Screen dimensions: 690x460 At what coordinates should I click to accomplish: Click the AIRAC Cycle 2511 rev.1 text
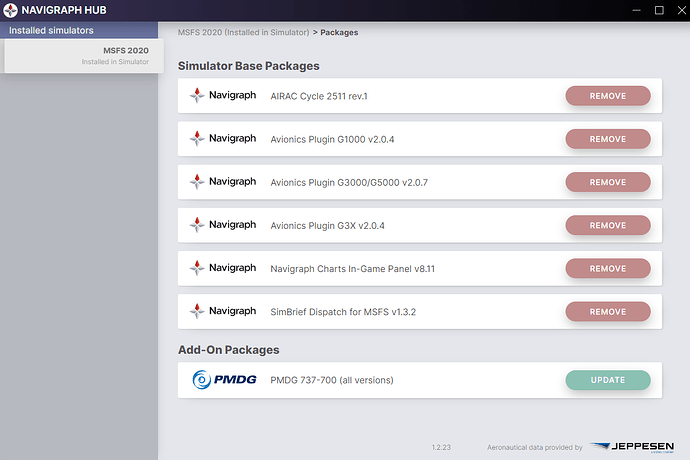[x=319, y=96]
